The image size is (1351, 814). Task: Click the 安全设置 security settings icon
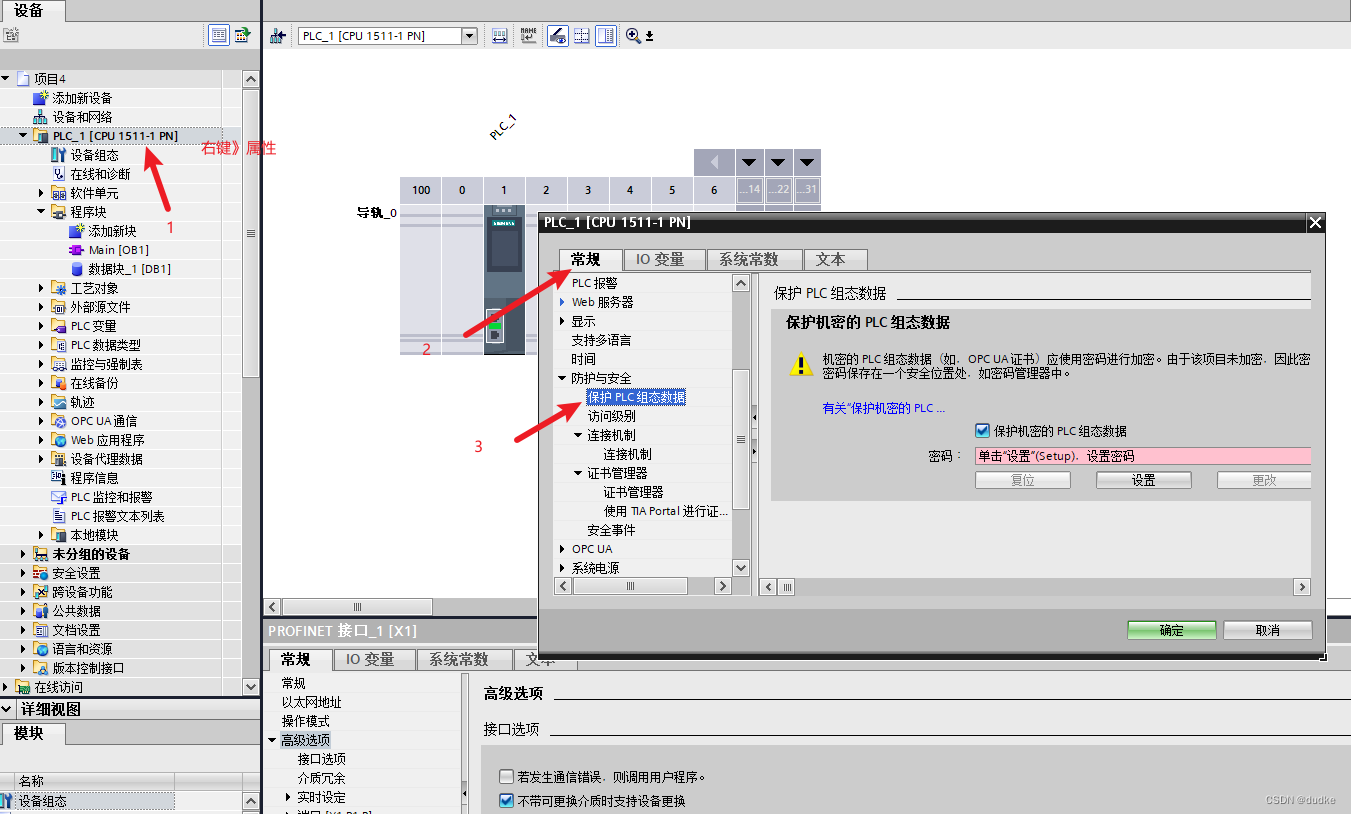(x=41, y=573)
